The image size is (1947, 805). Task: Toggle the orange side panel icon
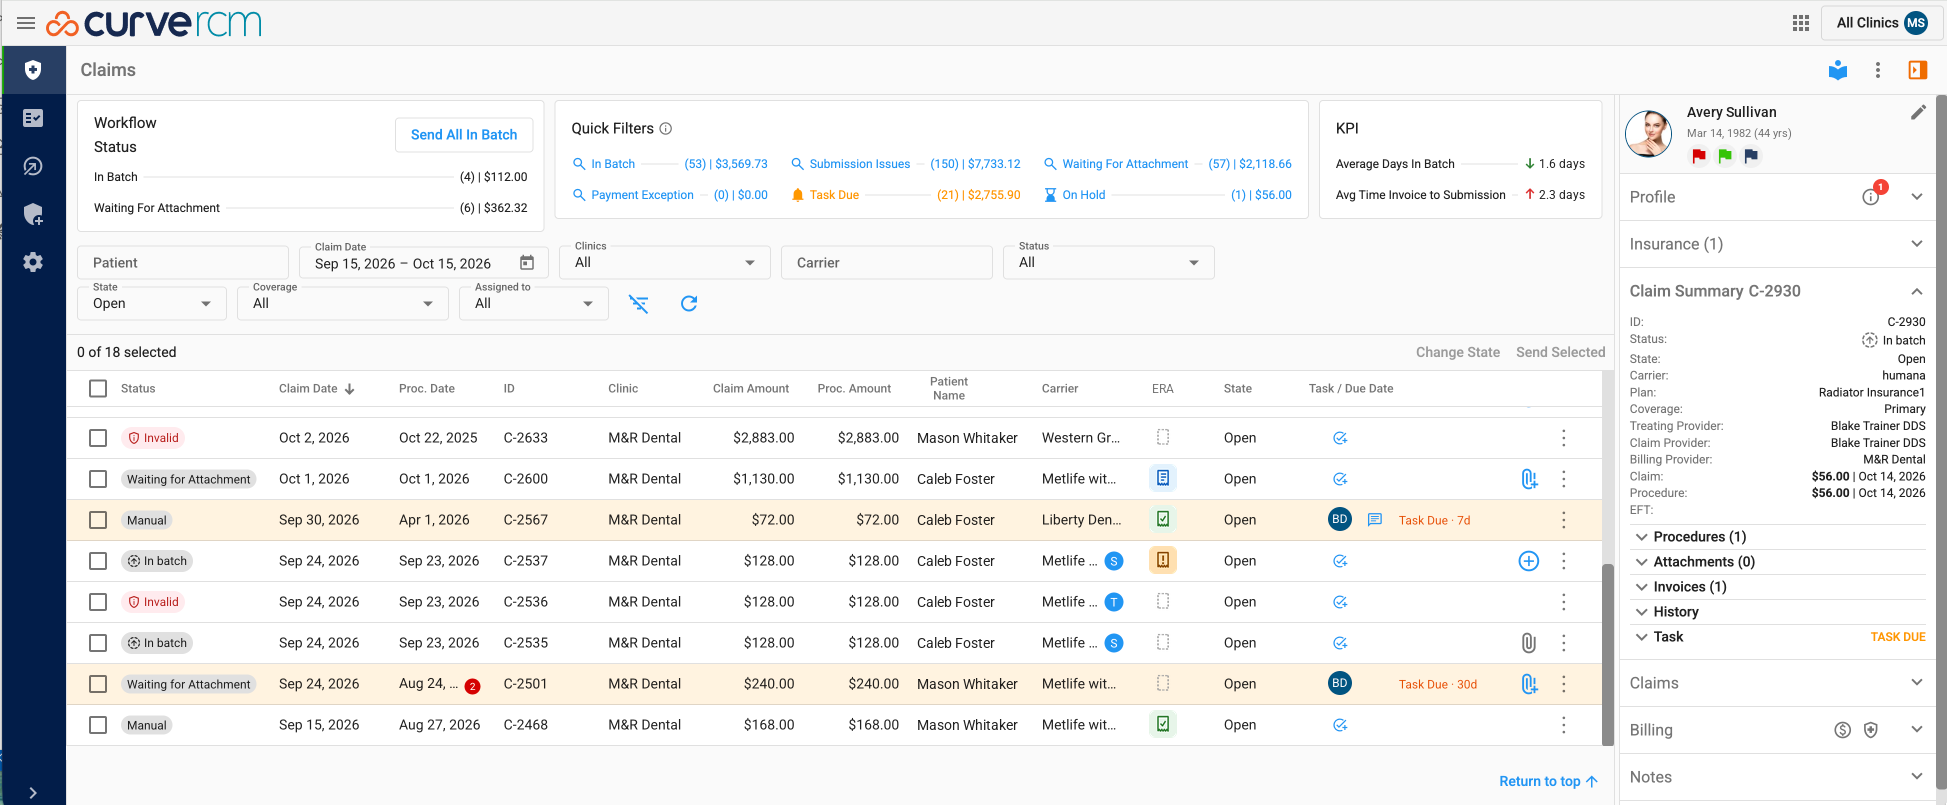(x=1918, y=70)
